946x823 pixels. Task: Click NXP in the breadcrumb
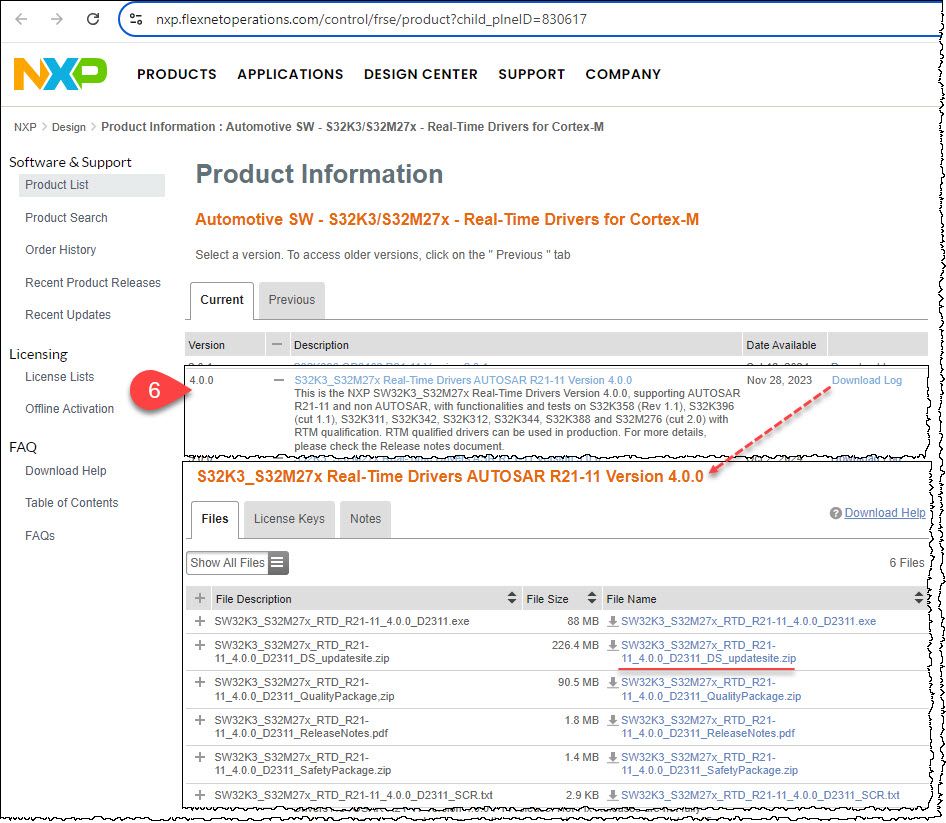click(25, 127)
